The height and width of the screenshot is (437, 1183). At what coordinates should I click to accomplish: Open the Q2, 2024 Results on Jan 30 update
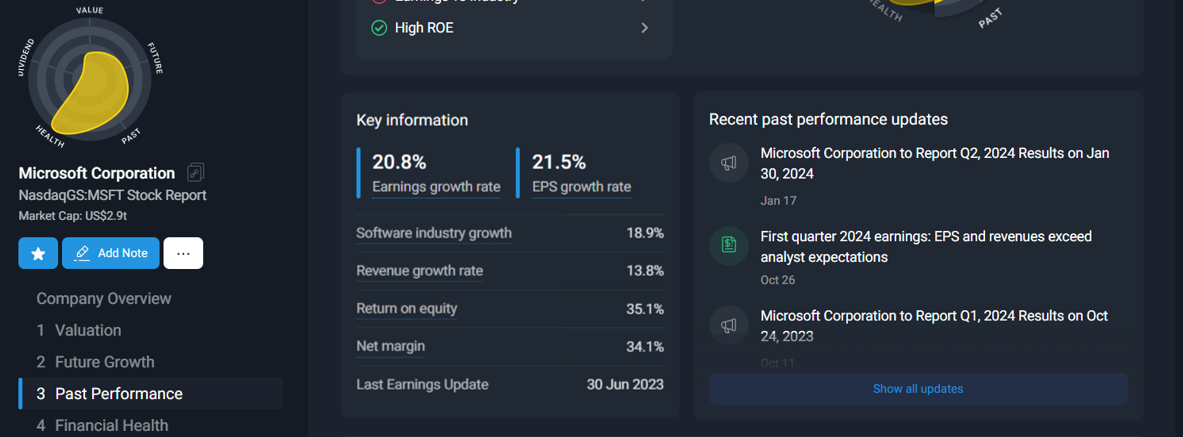(x=935, y=163)
